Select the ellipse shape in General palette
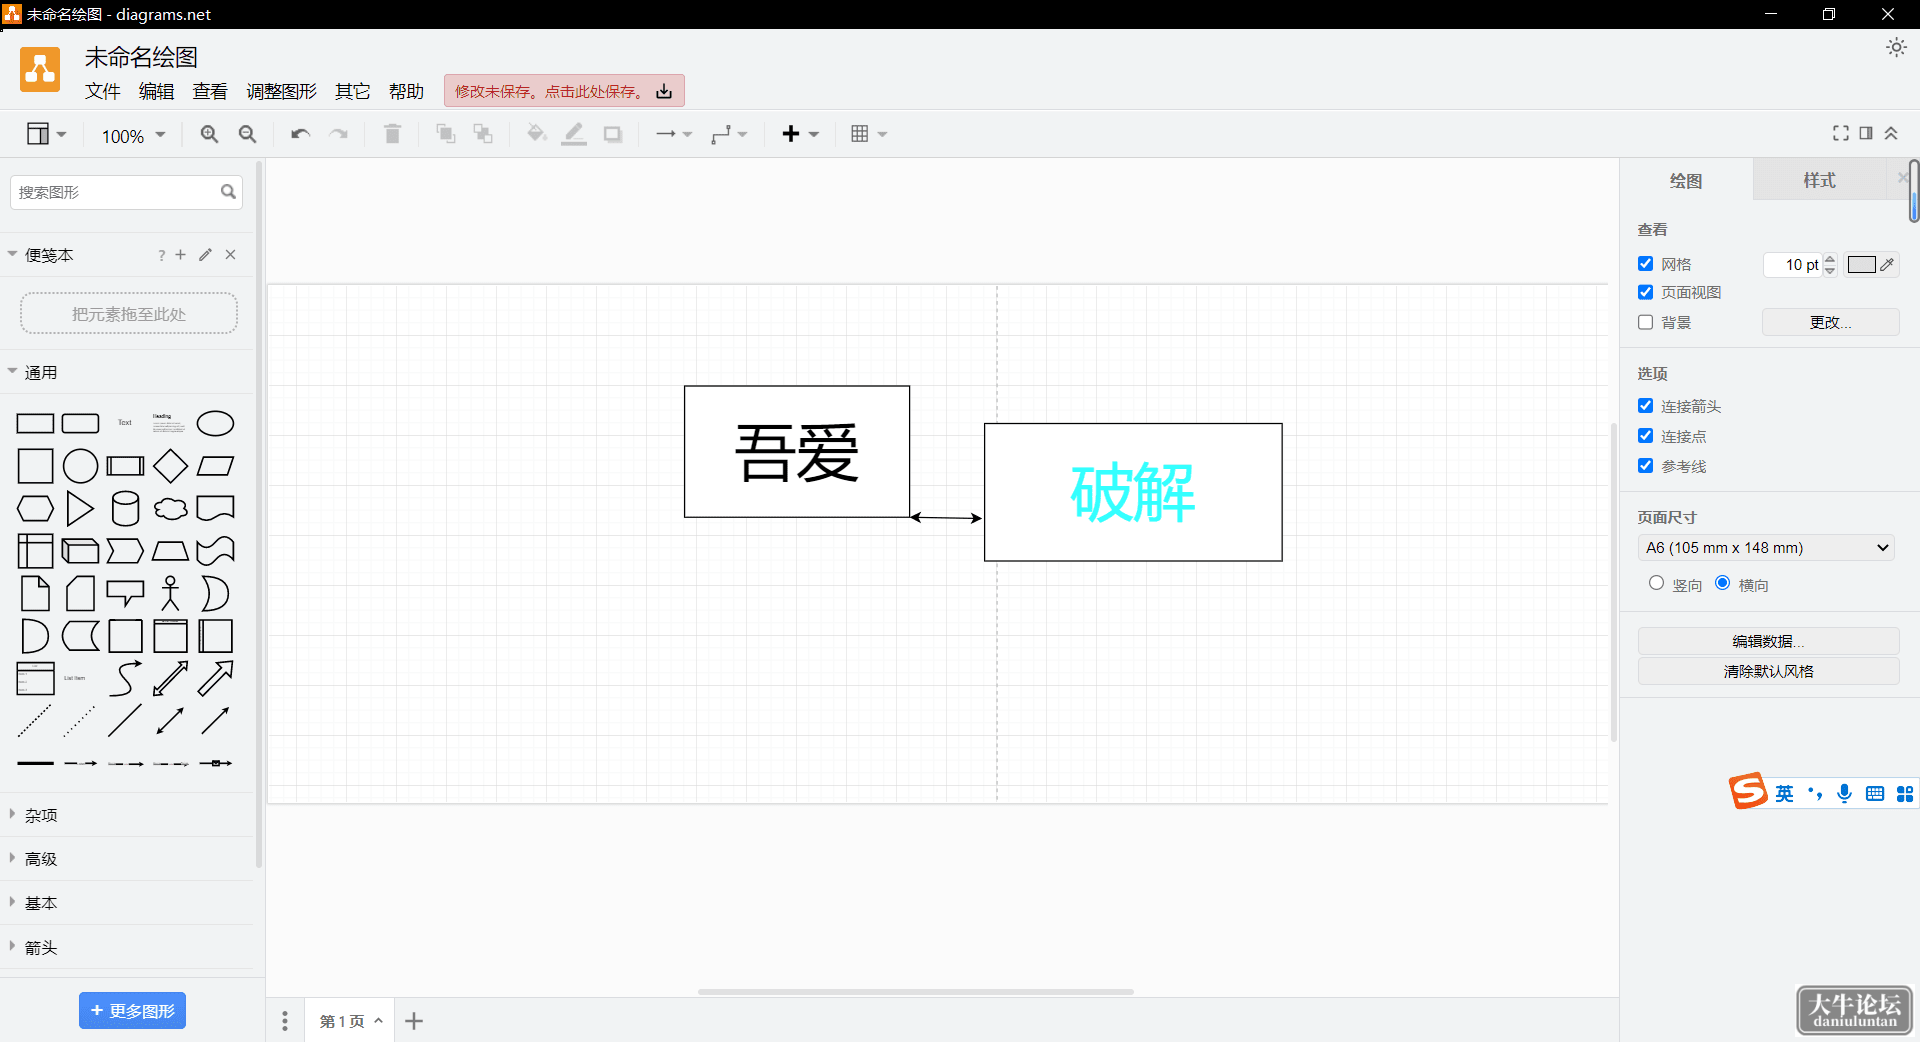This screenshot has width=1920, height=1042. [215, 424]
